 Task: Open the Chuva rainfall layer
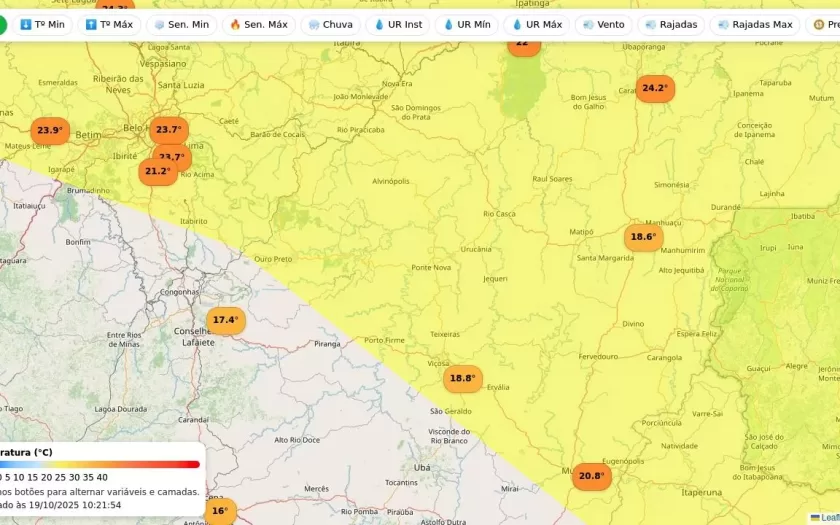pyautogui.click(x=330, y=24)
